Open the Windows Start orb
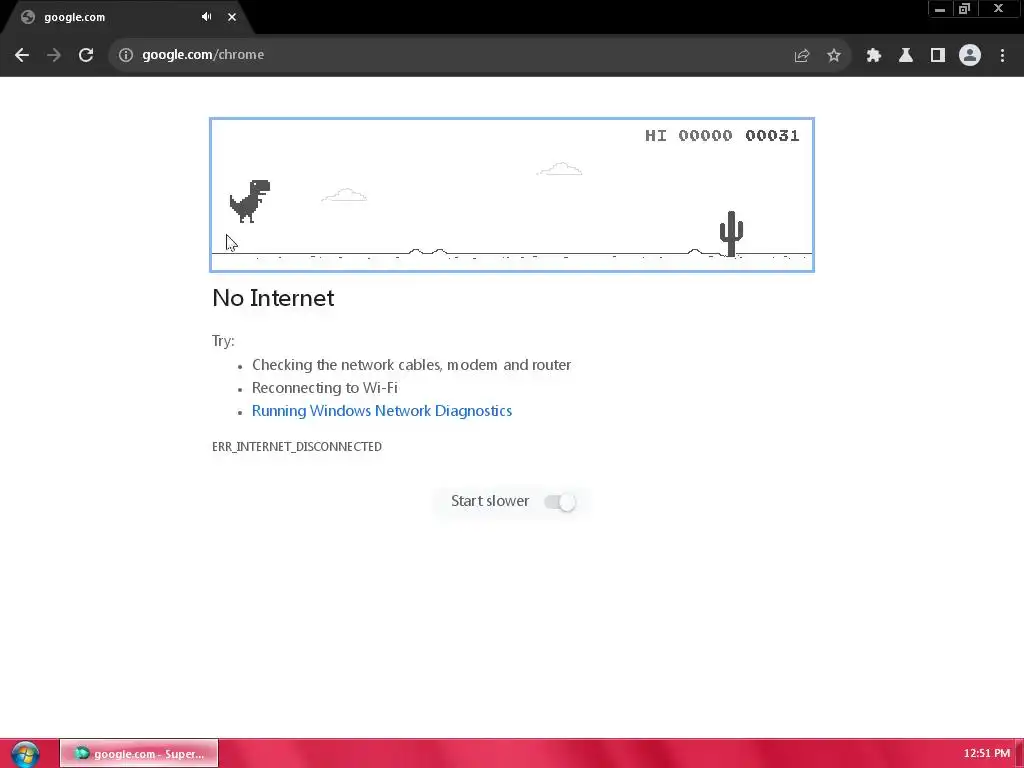 tap(25, 754)
